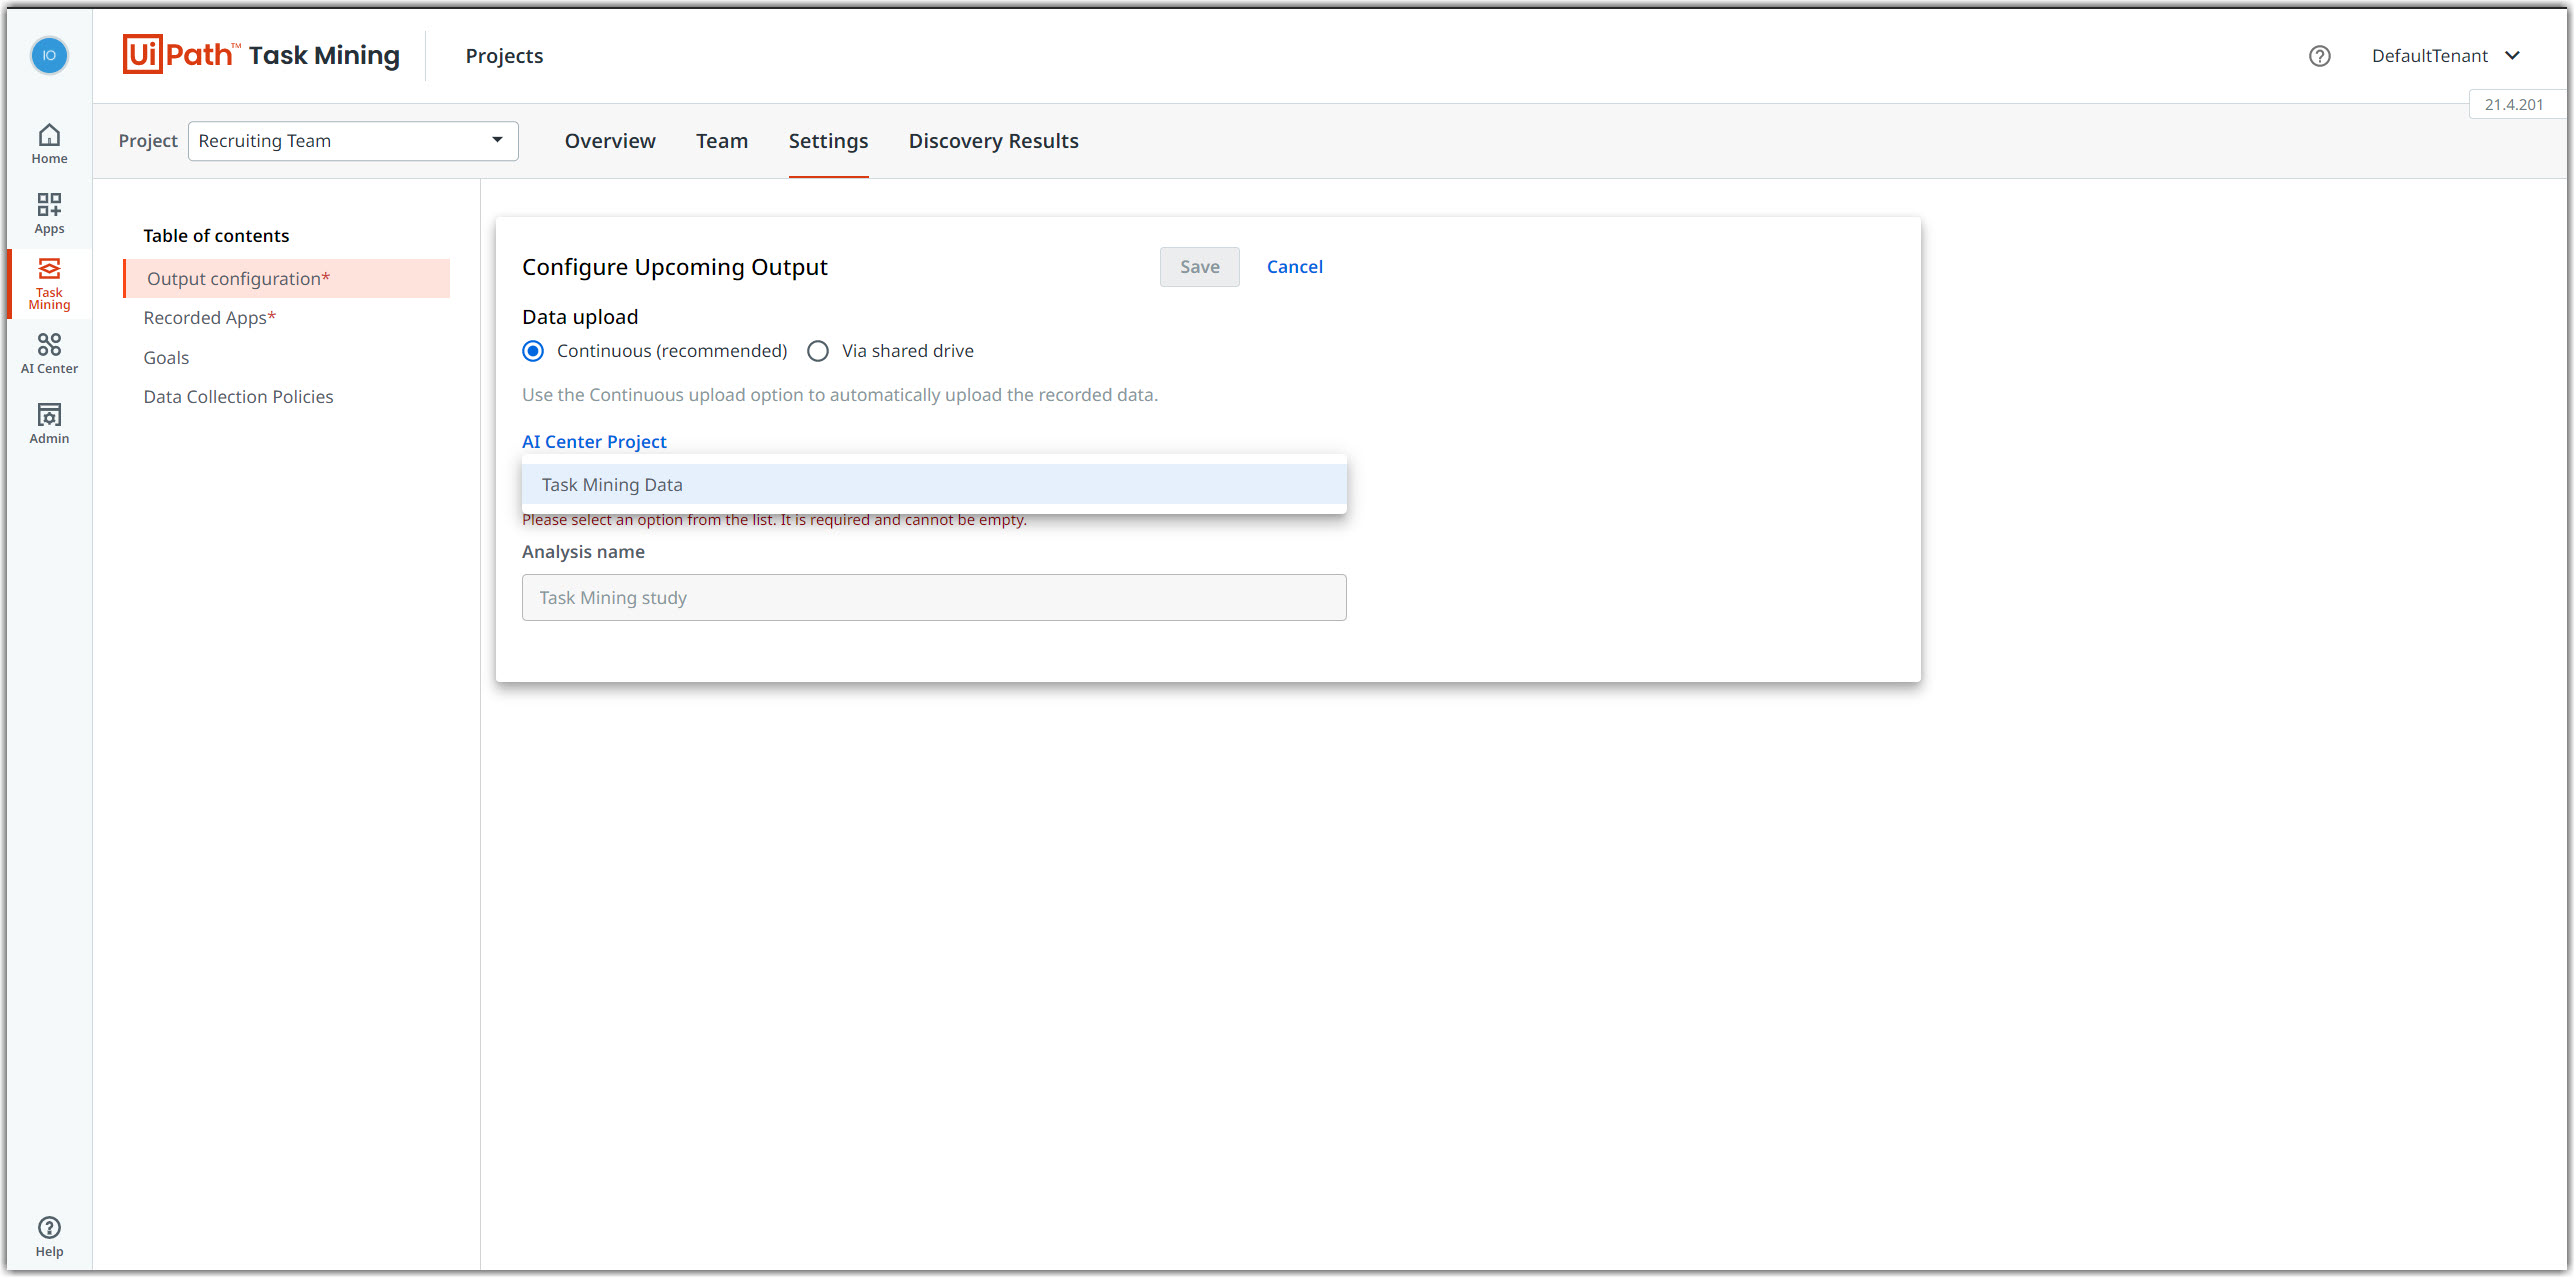
Task: Open the Admin sidebar icon
Action: (x=49, y=423)
